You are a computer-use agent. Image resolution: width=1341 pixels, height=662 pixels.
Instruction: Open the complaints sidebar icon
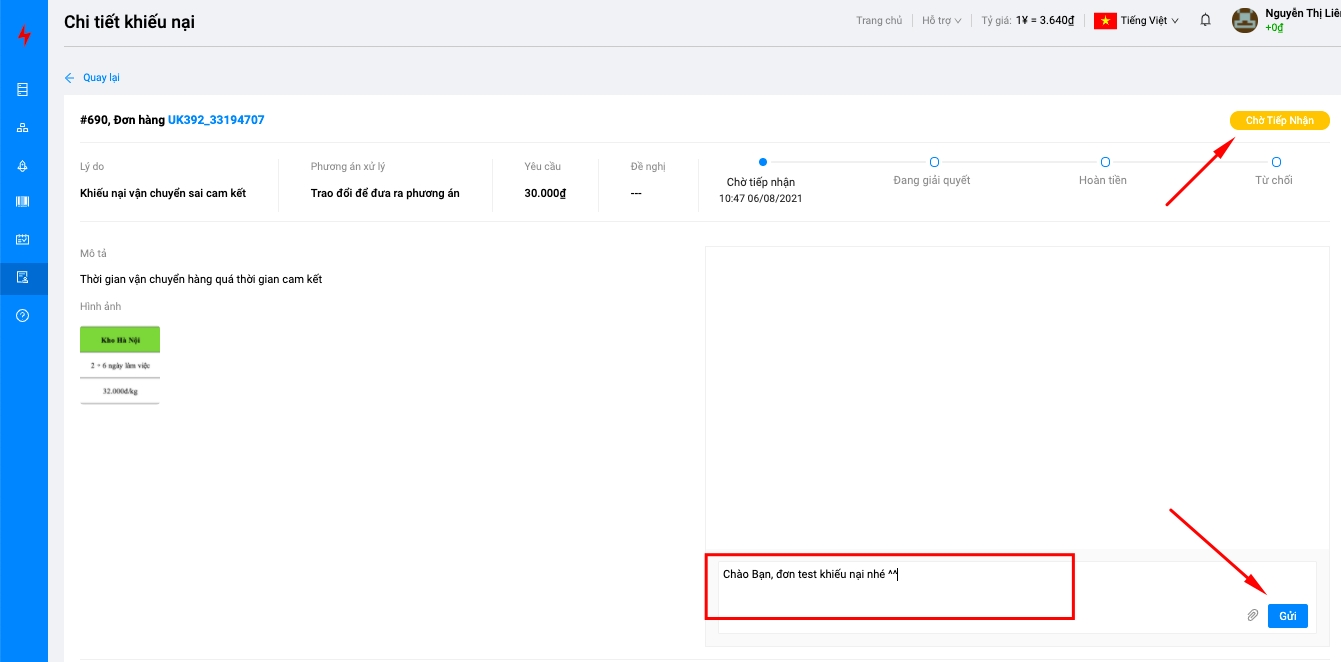[23, 277]
